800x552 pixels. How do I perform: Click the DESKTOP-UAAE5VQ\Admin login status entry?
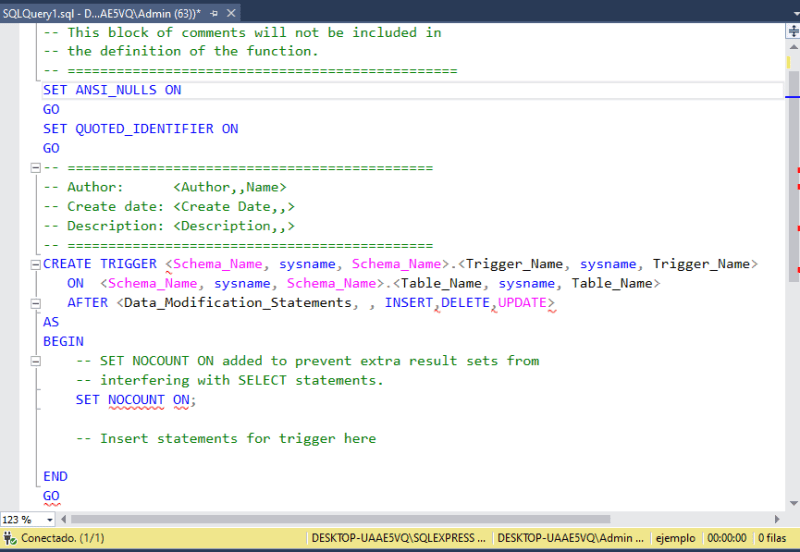[570, 538]
